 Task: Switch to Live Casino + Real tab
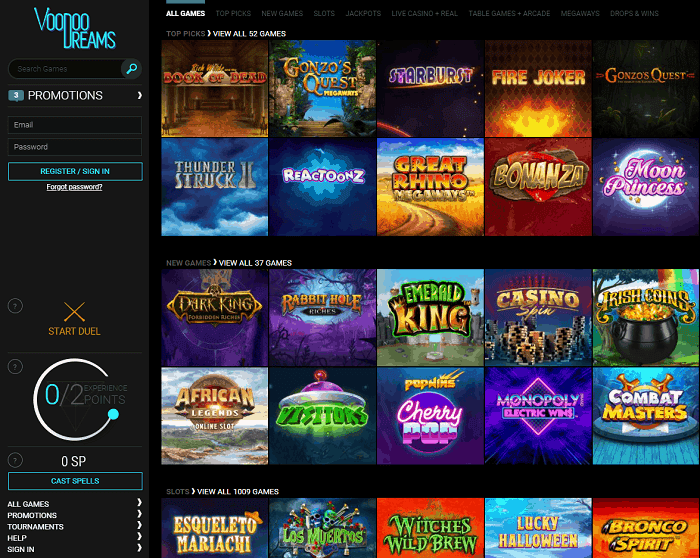pos(425,13)
